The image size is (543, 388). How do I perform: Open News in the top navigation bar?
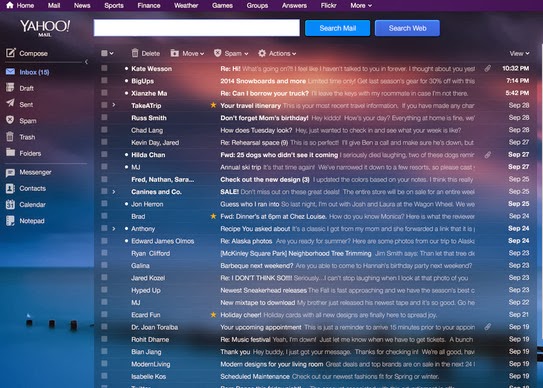[82, 6]
